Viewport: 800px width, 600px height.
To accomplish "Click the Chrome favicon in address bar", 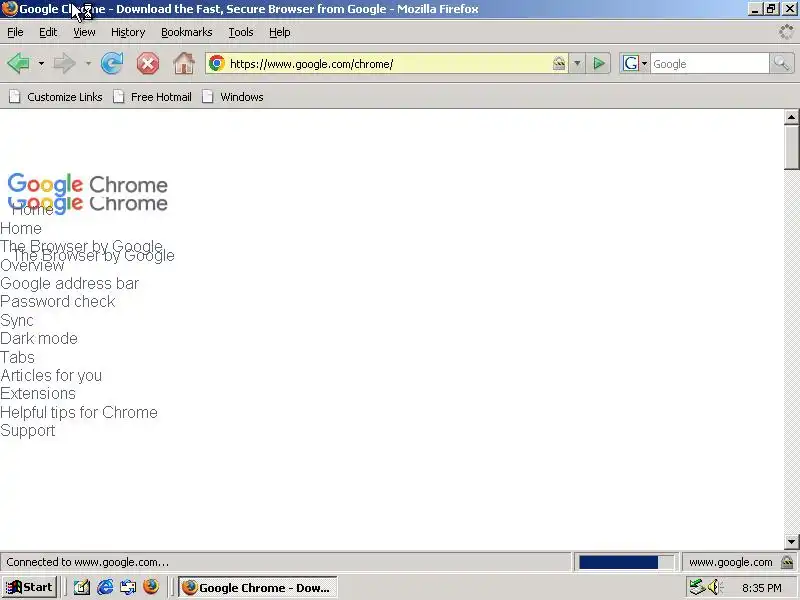I will click(217, 64).
